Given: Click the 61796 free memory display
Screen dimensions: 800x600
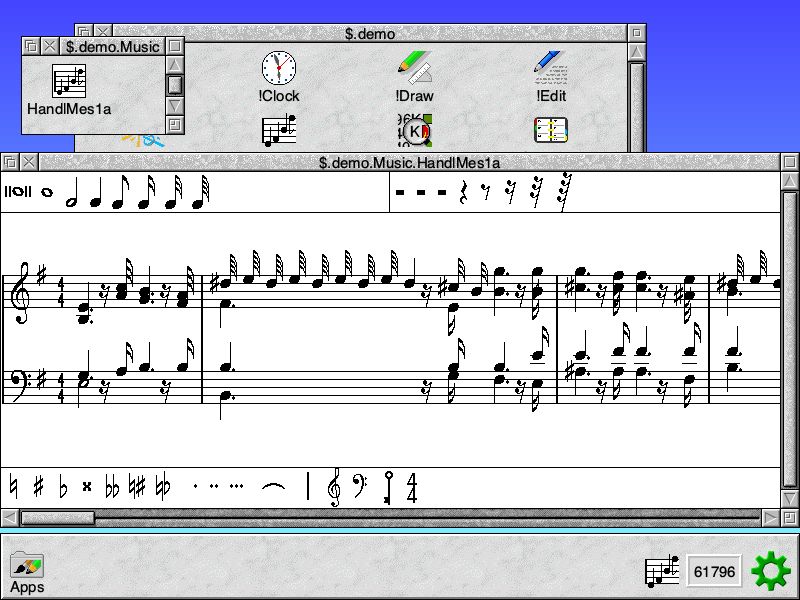Looking at the screenshot, I should pos(714,571).
